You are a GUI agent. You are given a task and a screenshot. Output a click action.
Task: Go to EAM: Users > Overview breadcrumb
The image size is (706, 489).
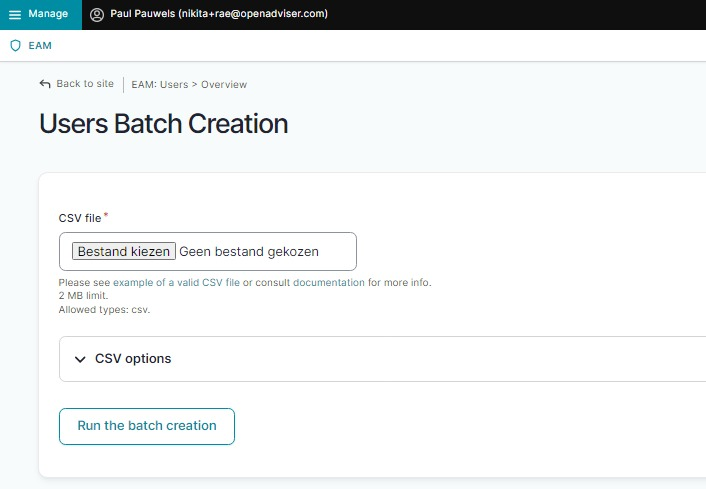[x=189, y=85]
